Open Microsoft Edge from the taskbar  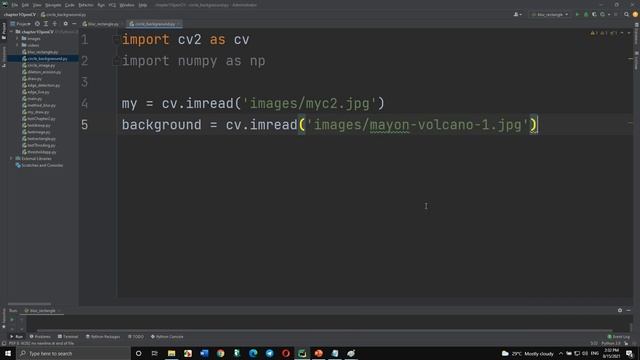[x=253, y=353]
